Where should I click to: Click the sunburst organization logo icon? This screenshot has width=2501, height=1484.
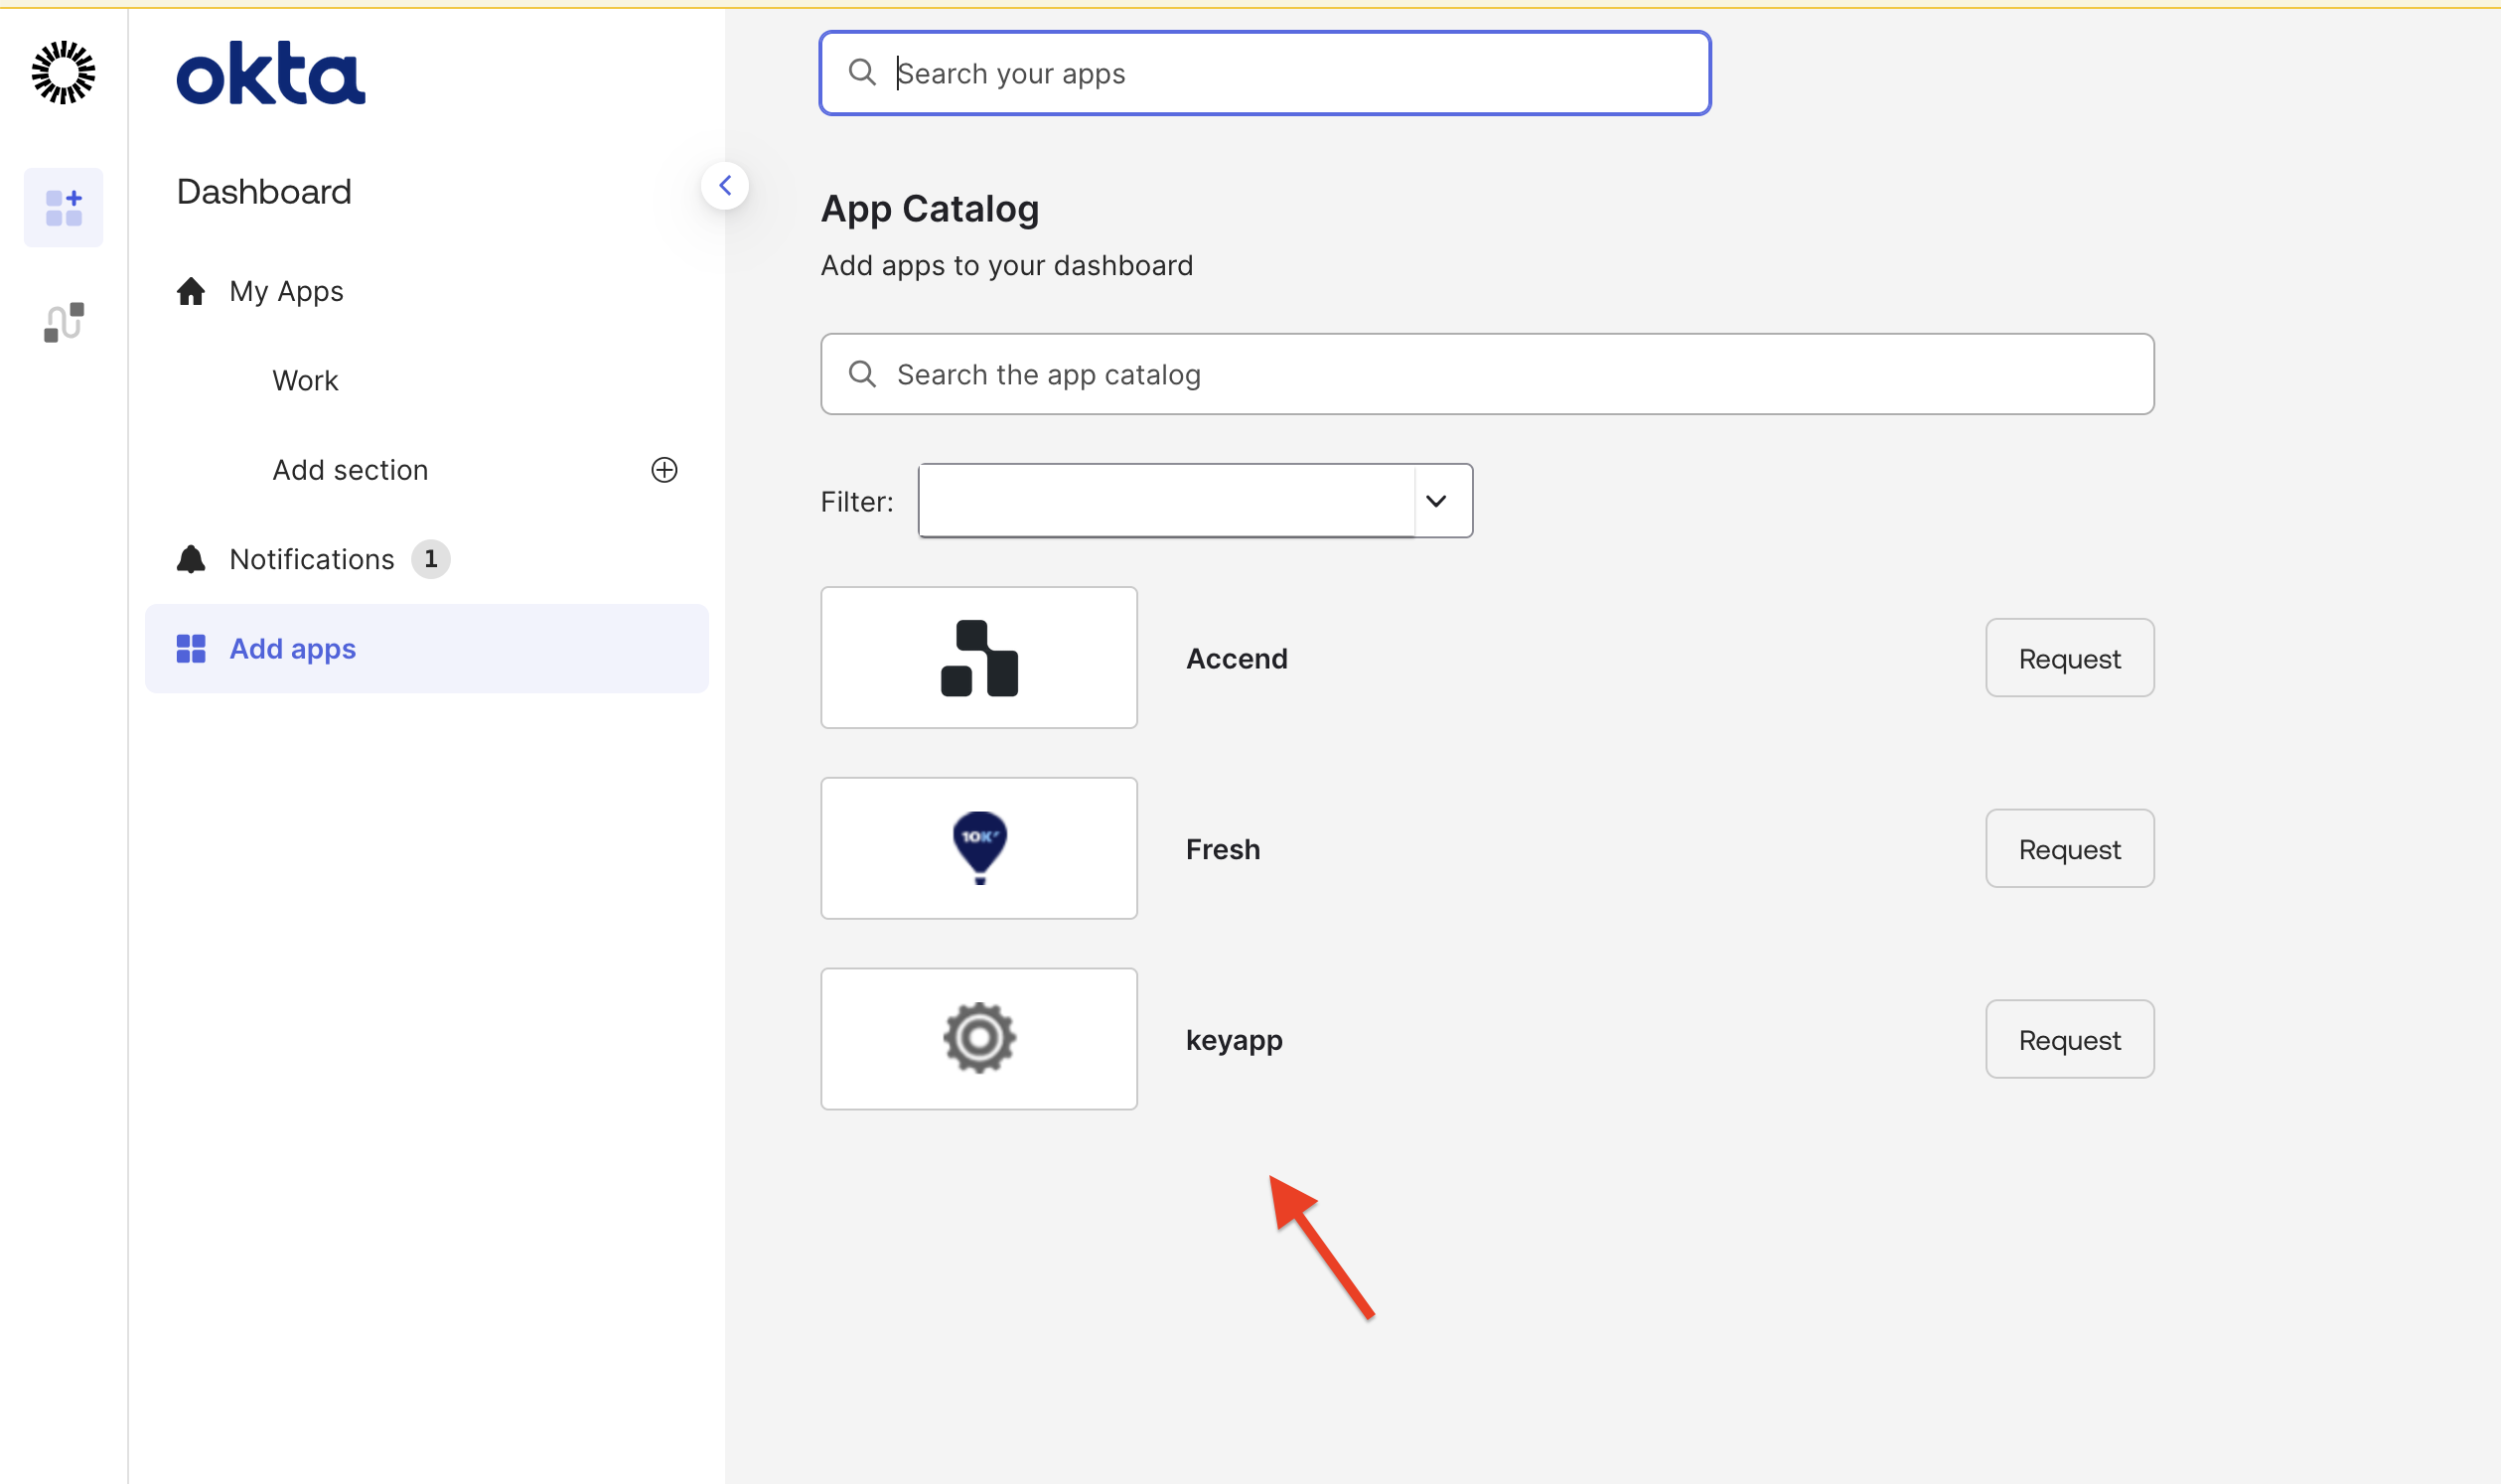click(x=63, y=72)
